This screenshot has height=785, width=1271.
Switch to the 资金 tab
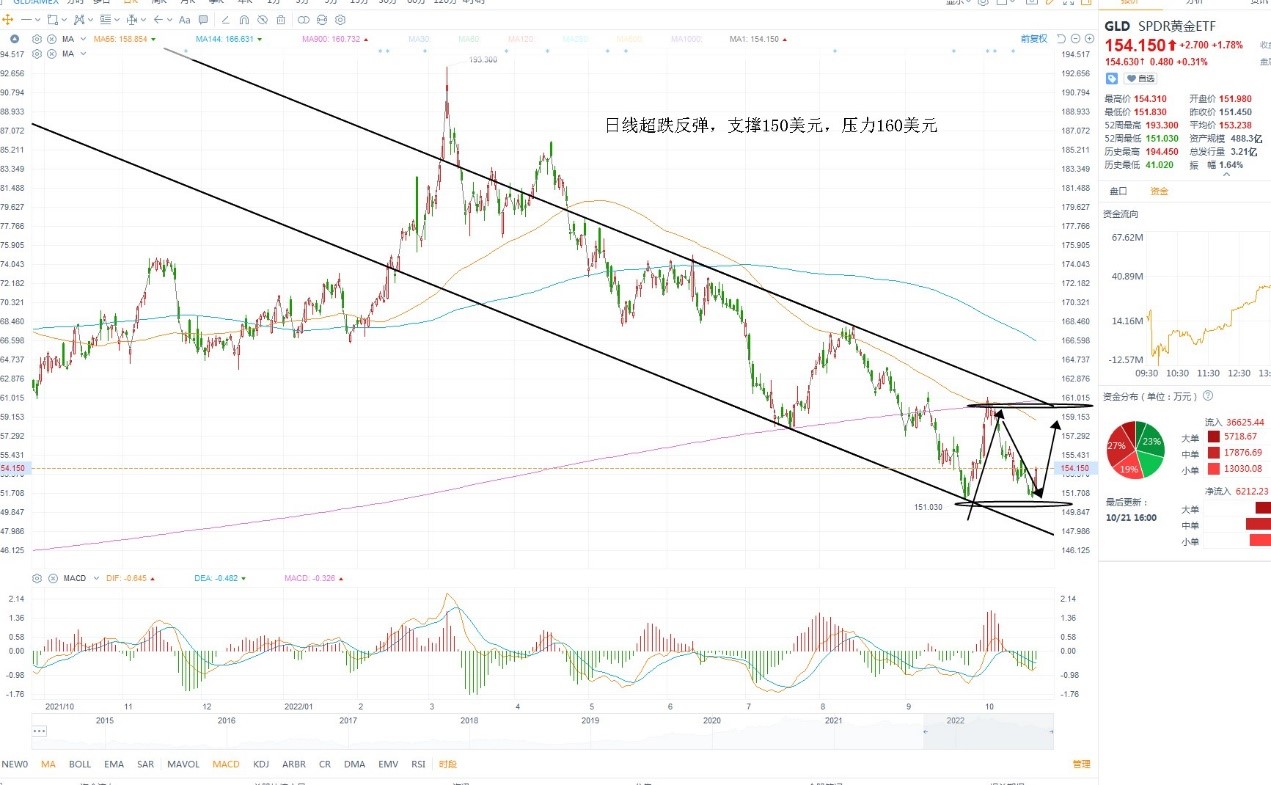coord(1160,191)
